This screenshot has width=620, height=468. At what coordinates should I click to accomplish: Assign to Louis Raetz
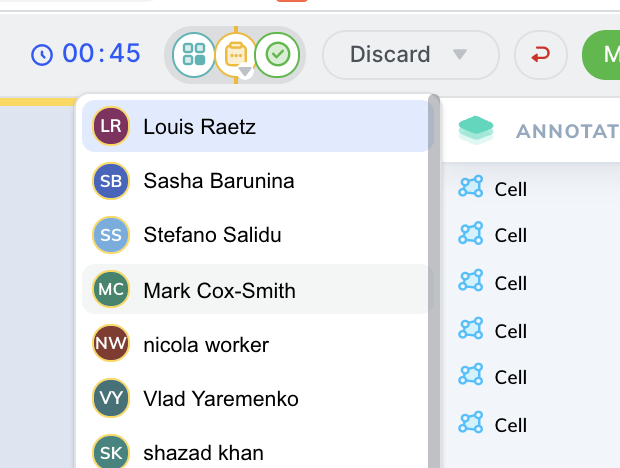257,126
